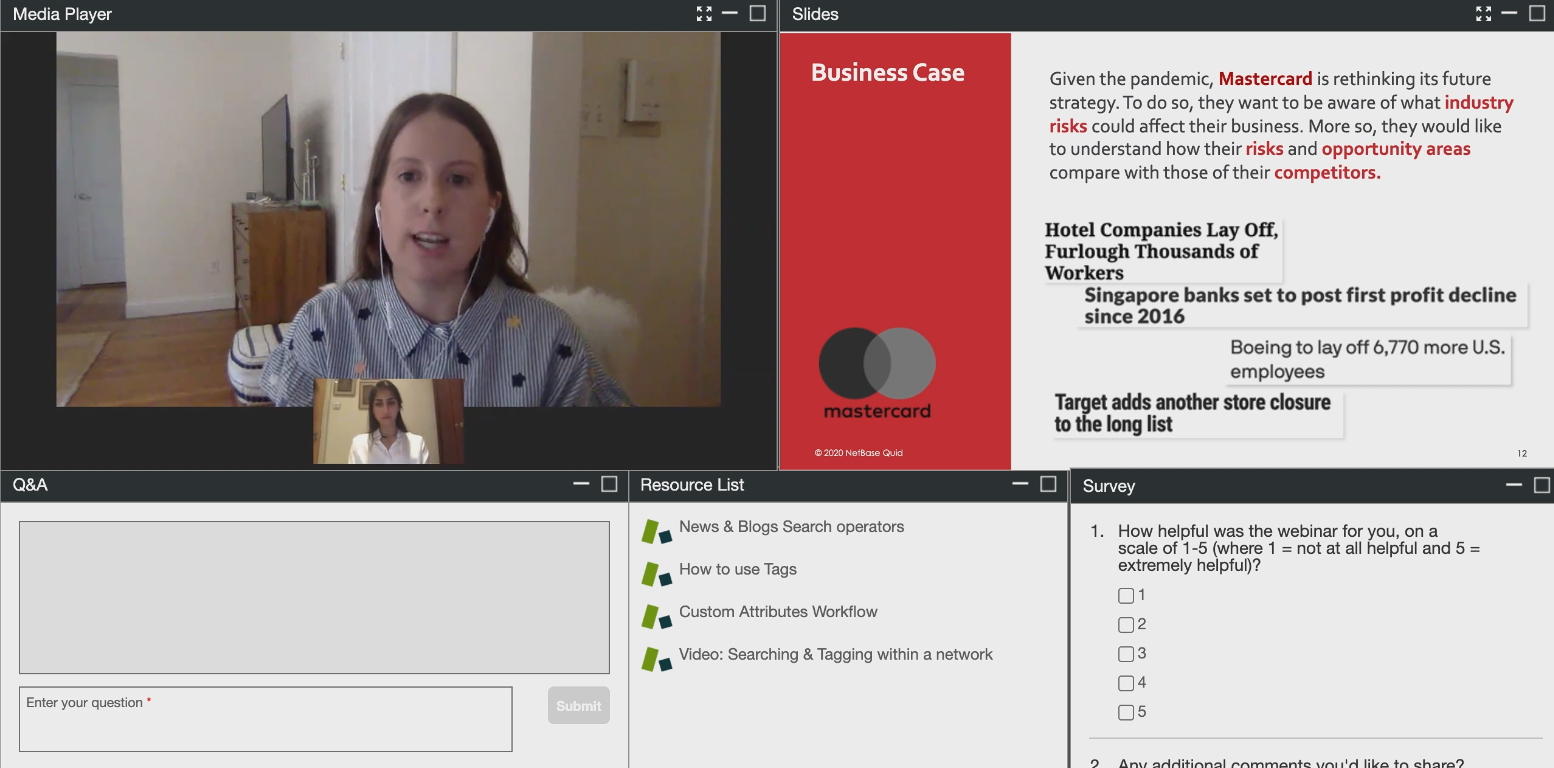Click the Survey panel title
This screenshot has width=1554, height=768.
coord(1109,486)
